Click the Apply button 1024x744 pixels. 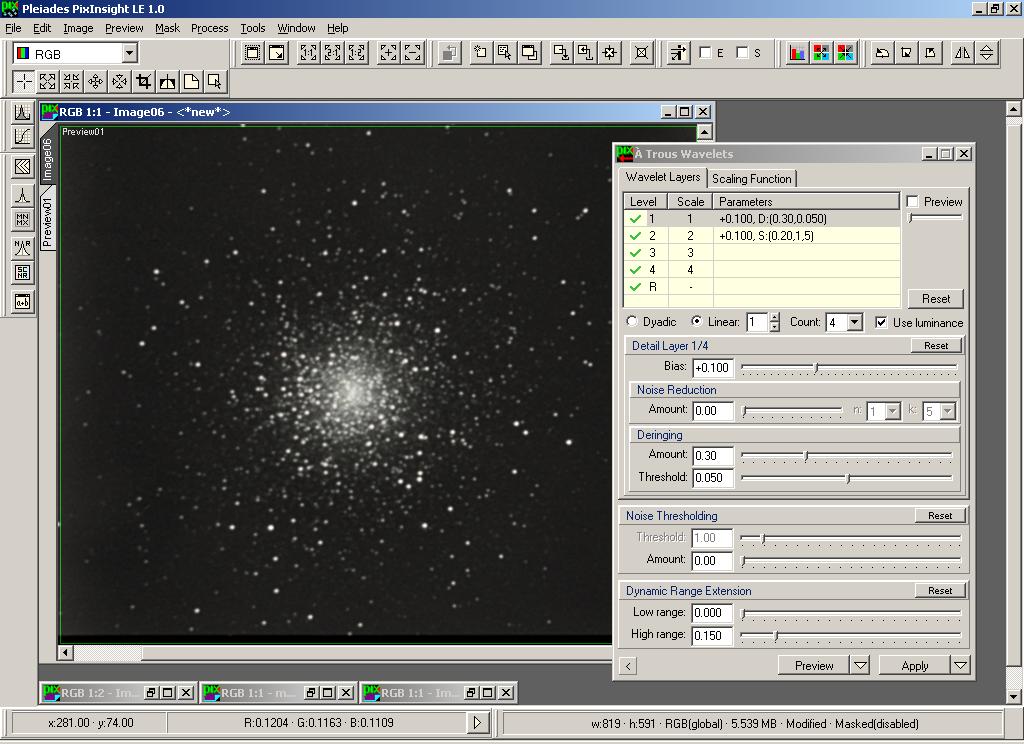(x=914, y=665)
